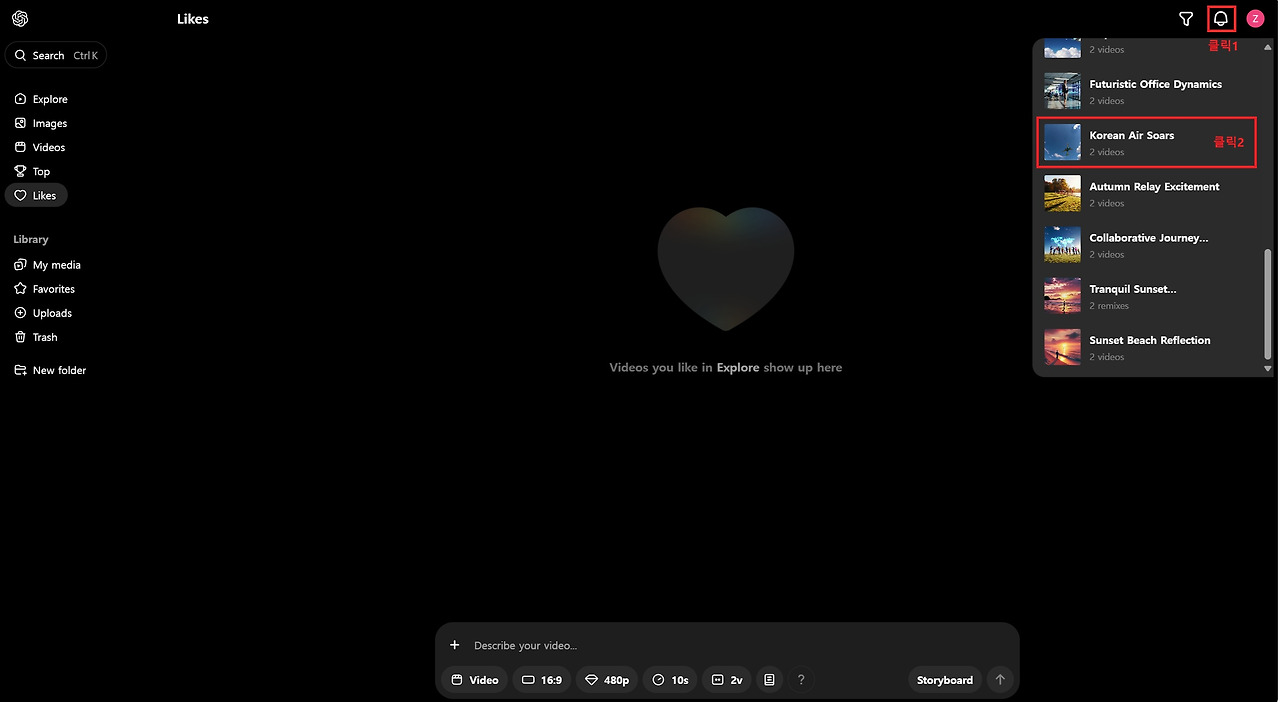This screenshot has height=702, width=1280.
Task: Open Trash in Library
Action: coord(36,337)
